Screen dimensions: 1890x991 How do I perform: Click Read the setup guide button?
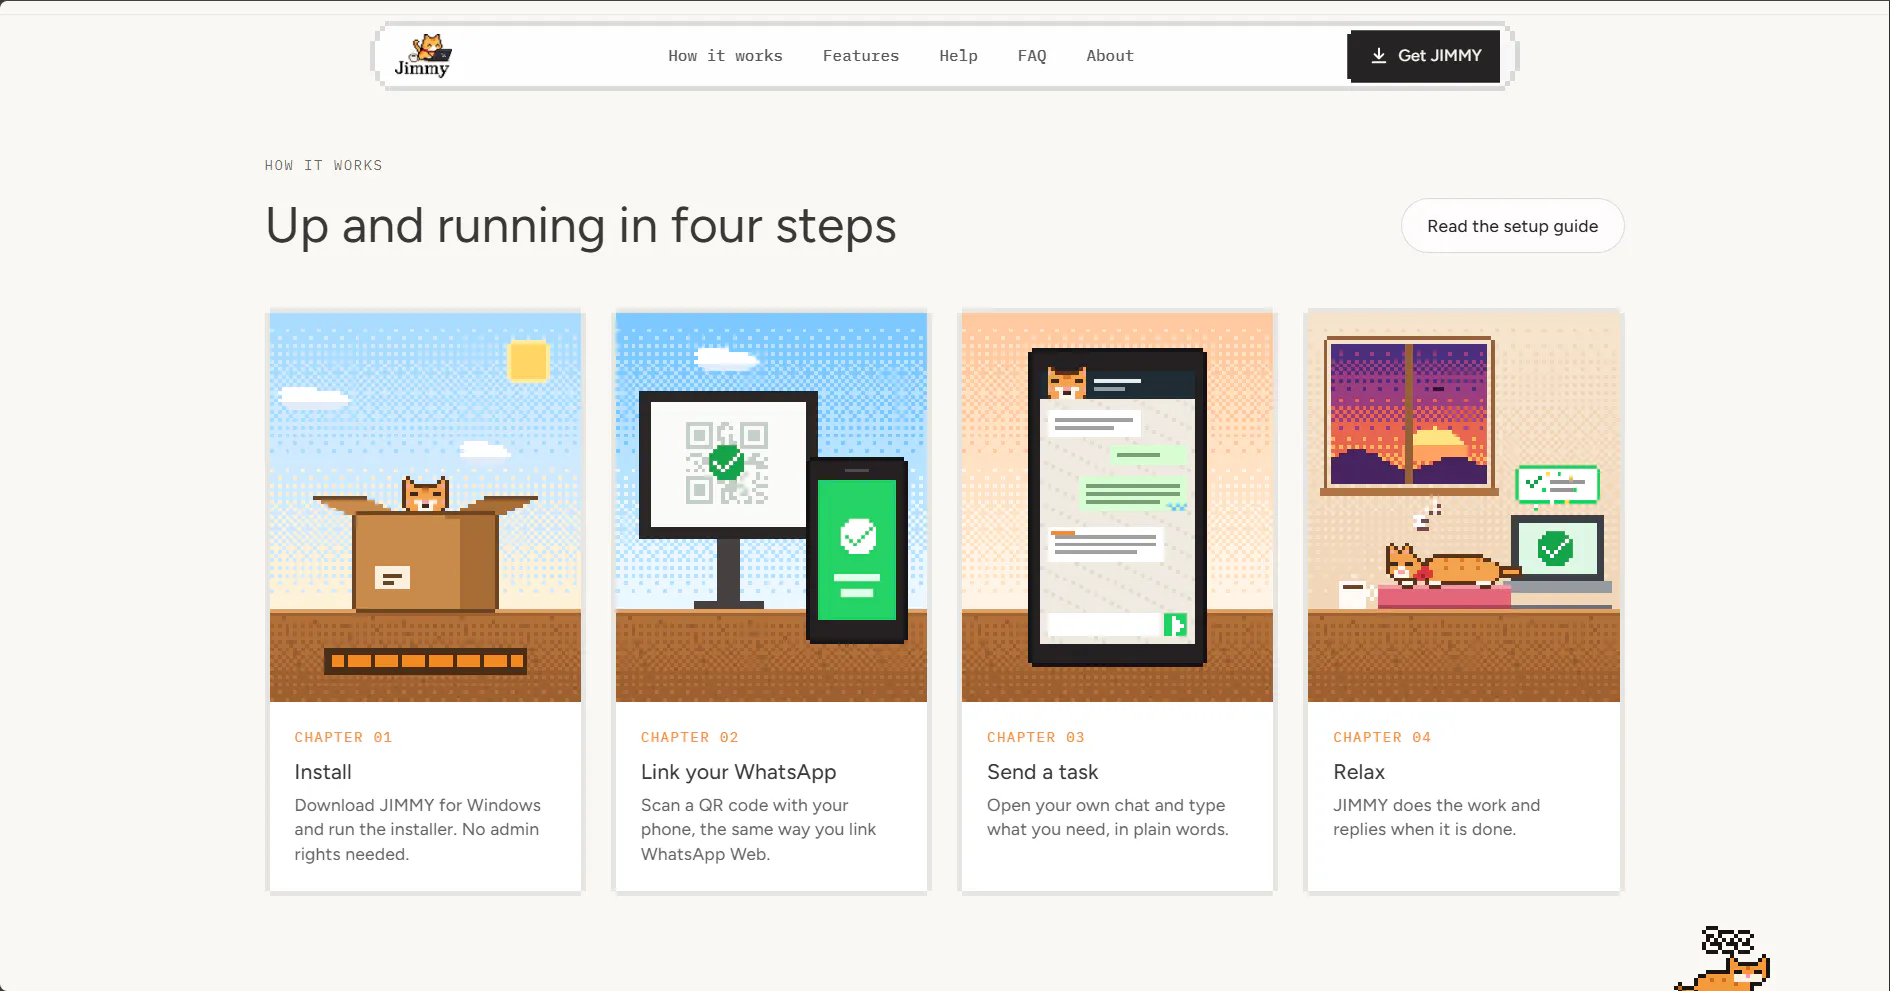1512,226
